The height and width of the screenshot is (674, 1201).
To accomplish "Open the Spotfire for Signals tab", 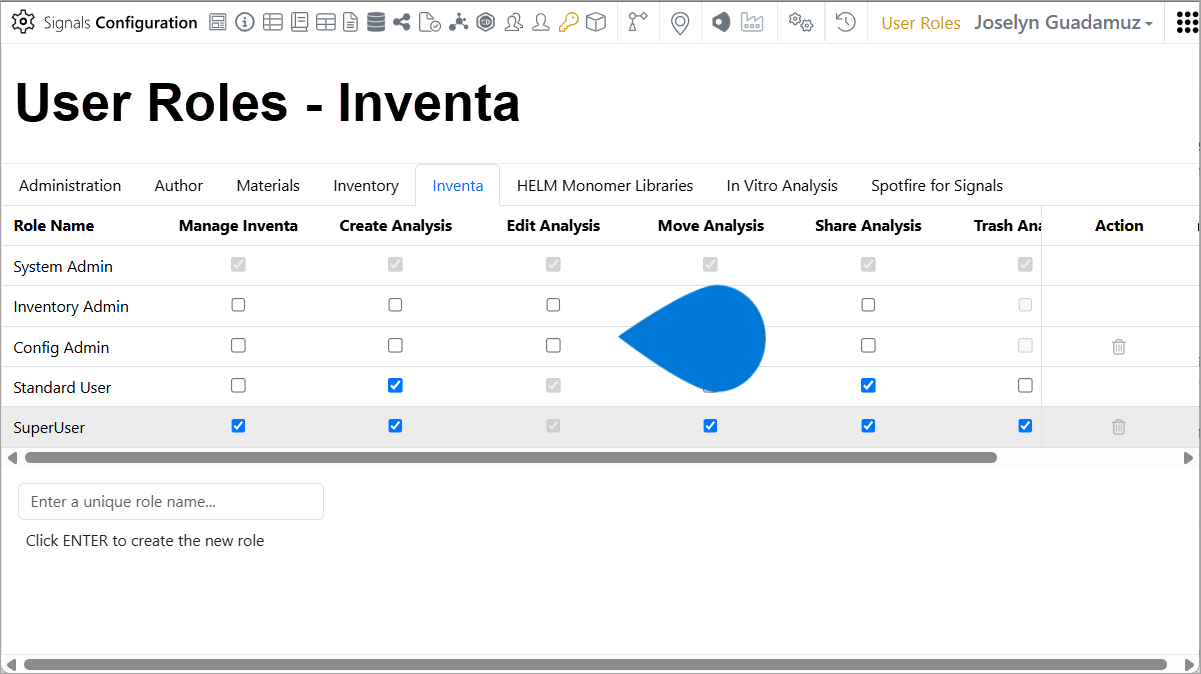I will tap(937, 185).
